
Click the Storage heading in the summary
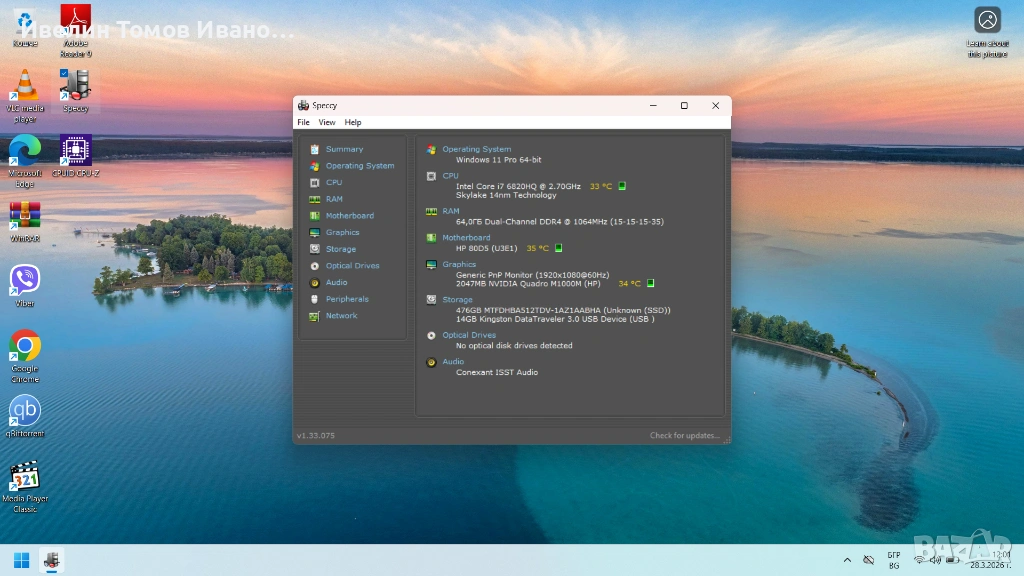click(x=457, y=299)
